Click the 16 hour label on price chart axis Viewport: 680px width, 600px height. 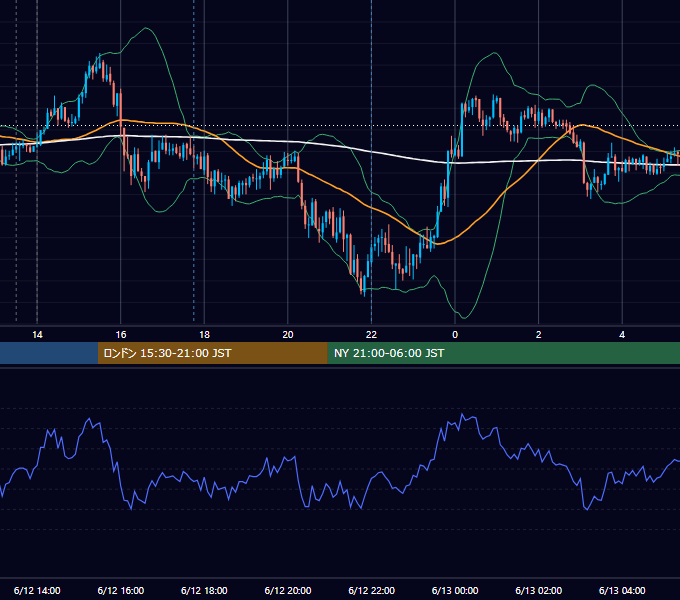(121, 335)
